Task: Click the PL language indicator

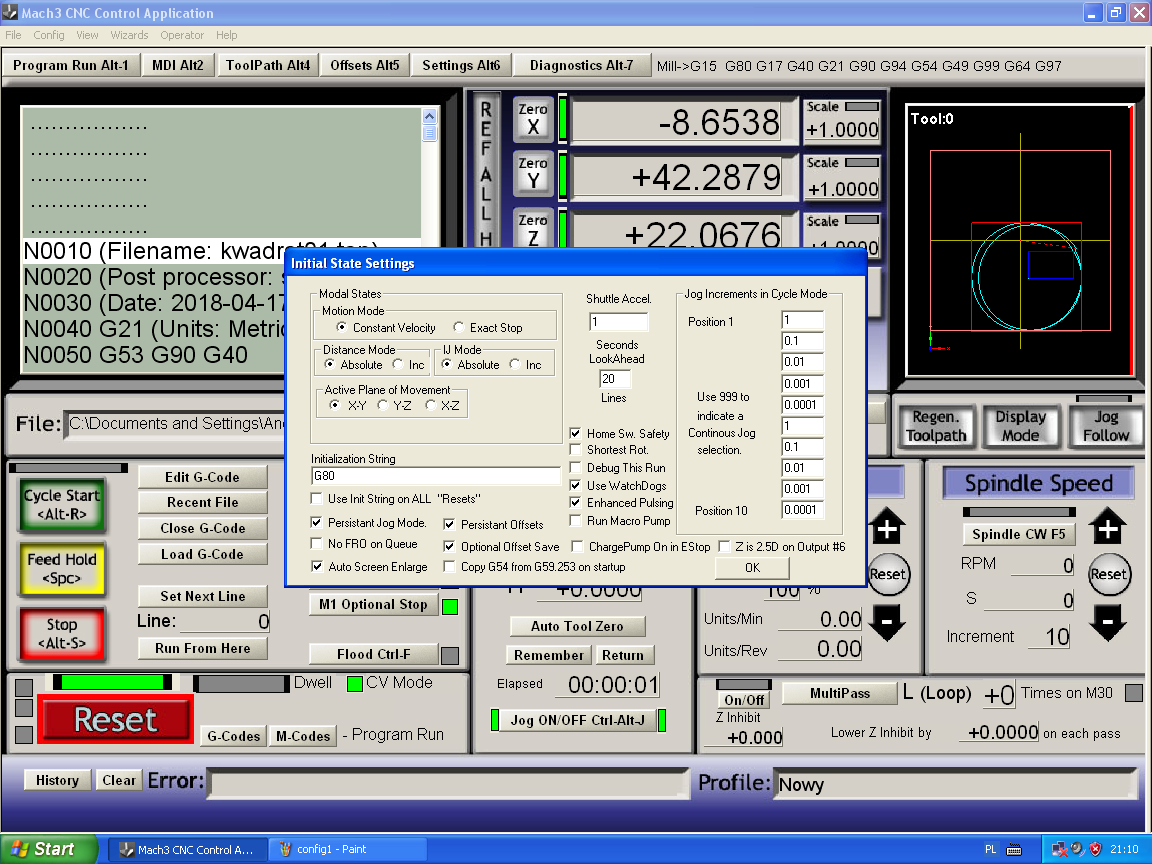Action: pos(990,849)
